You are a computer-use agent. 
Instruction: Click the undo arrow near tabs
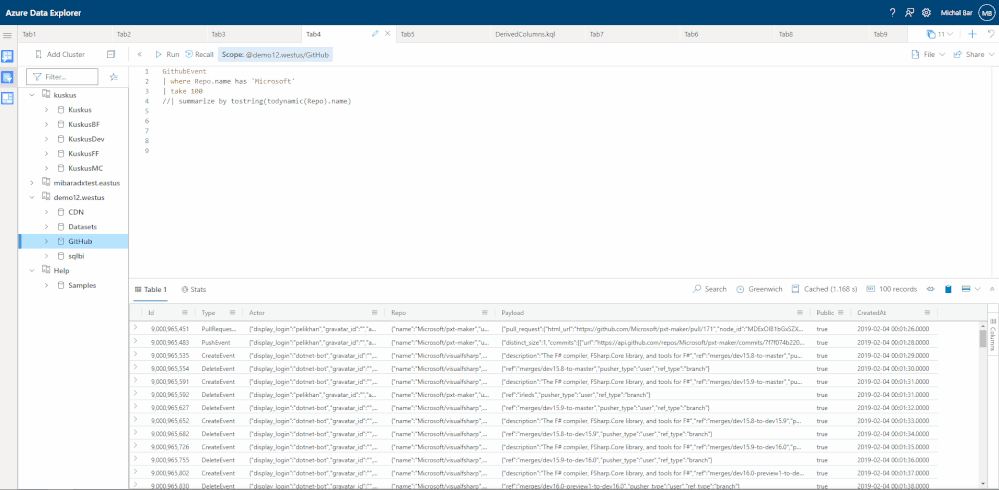(x=989, y=34)
